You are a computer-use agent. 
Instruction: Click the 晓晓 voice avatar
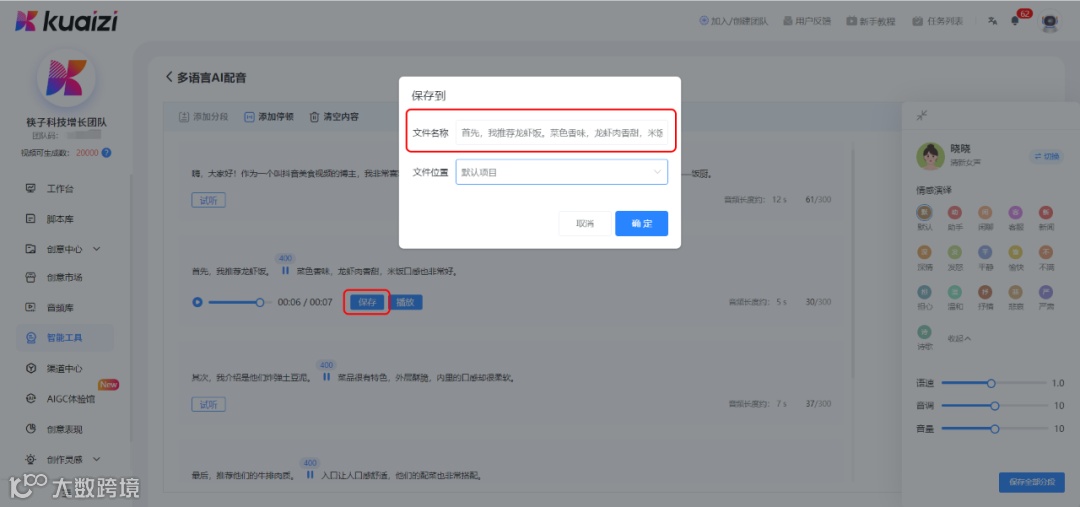930,156
